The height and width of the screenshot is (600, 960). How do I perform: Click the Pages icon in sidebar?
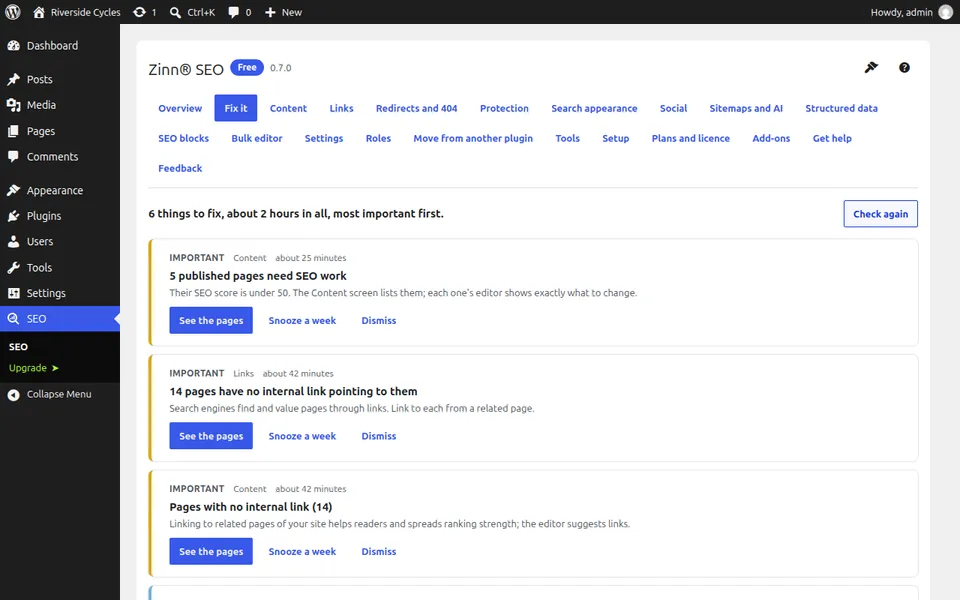coord(13,131)
